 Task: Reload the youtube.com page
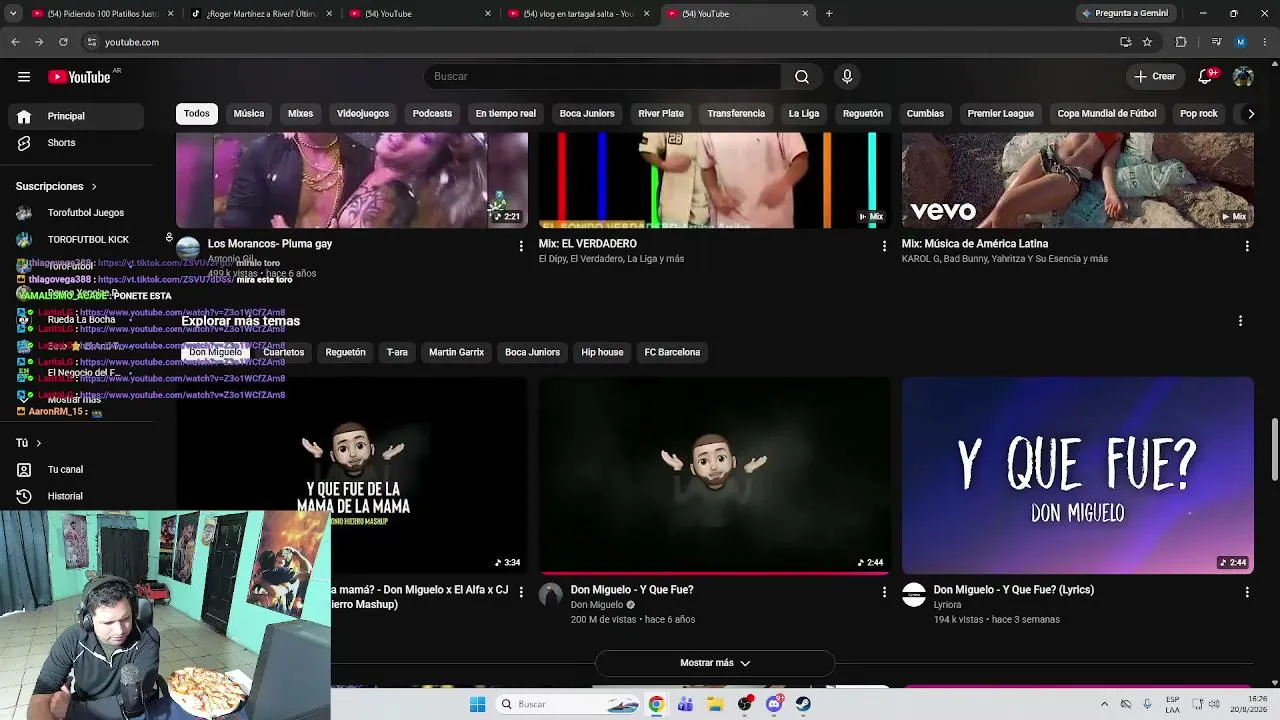[63, 42]
